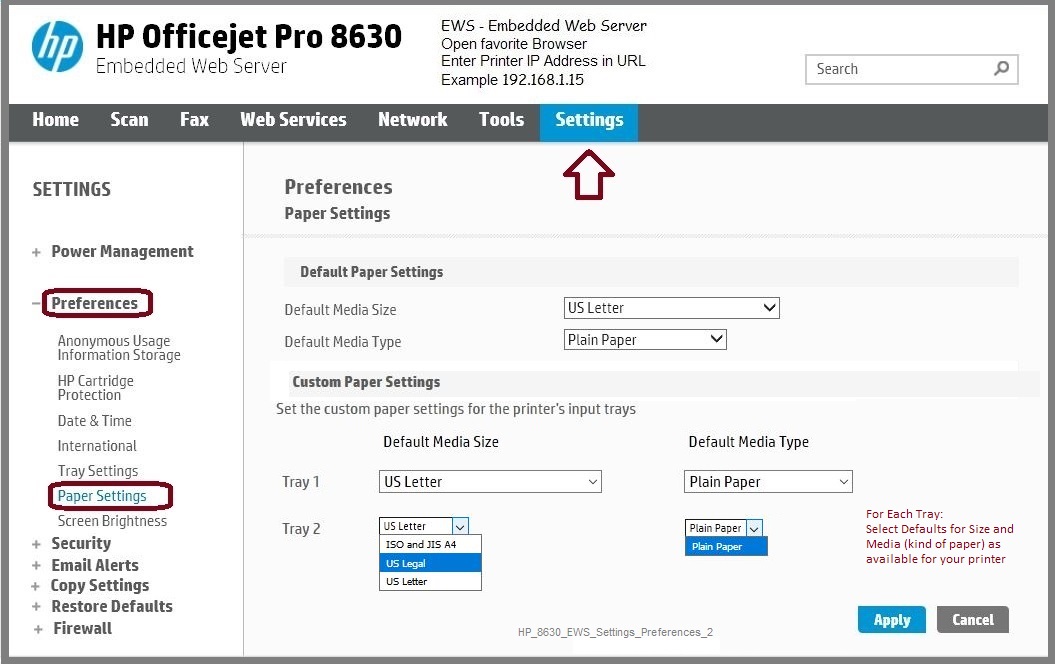Image resolution: width=1055 pixels, height=664 pixels.
Task: Switch to the Web Services tab
Action: pyautogui.click(x=293, y=120)
